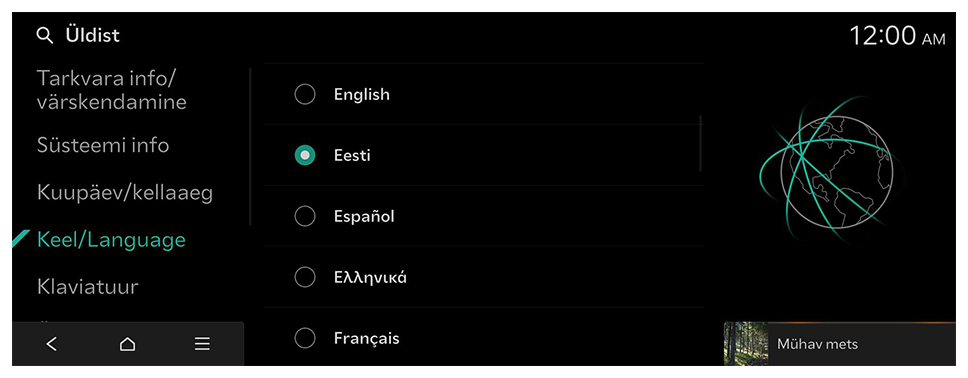Open the hamburger menu icon
Screen dimensions: 968x378
click(202, 344)
